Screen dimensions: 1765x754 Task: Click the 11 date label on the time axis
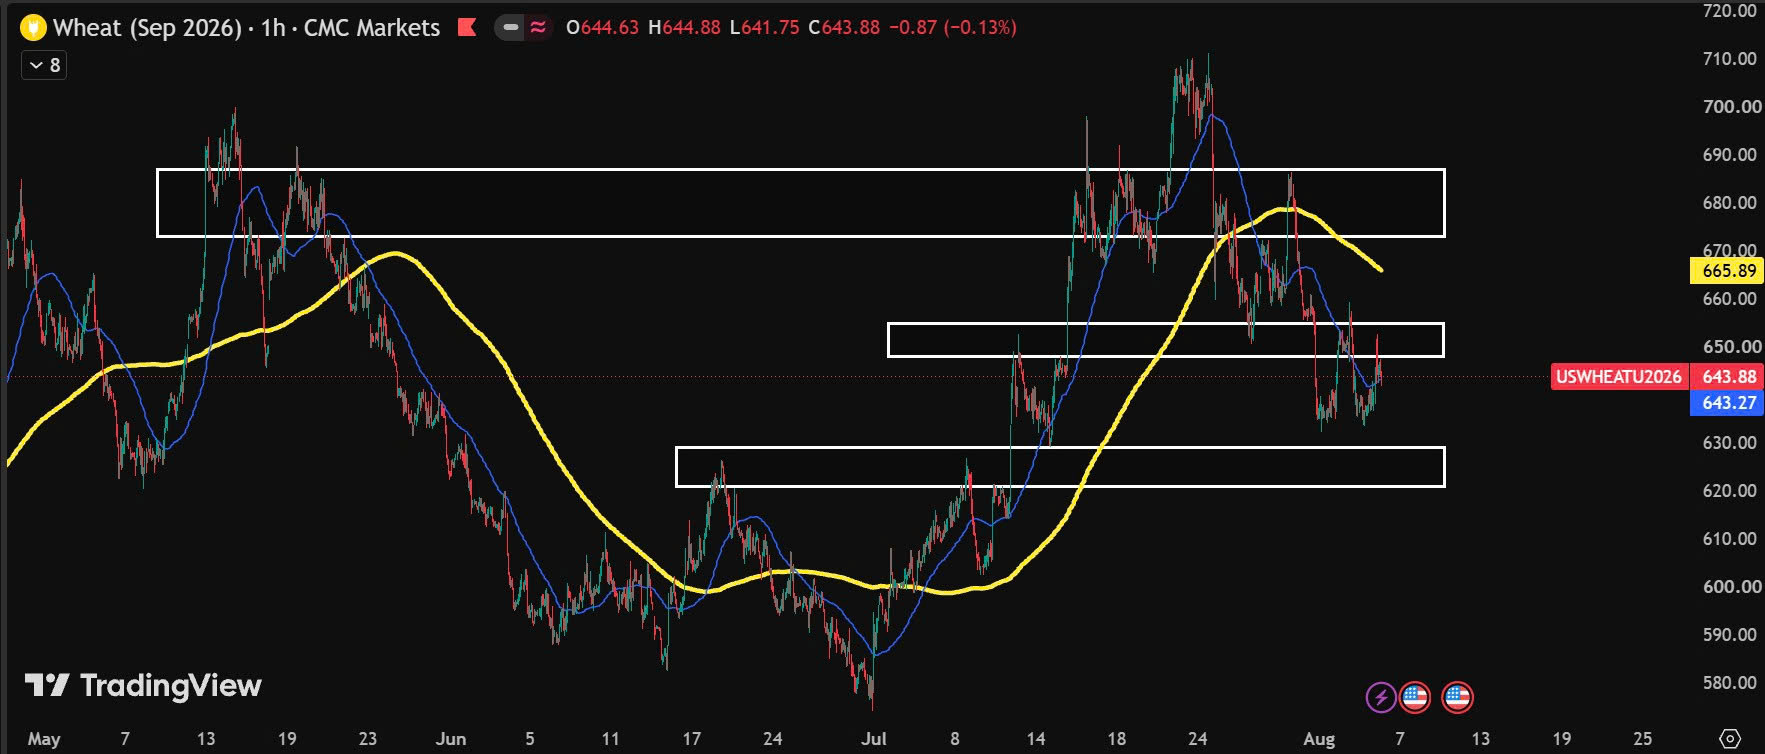click(x=610, y=739)
